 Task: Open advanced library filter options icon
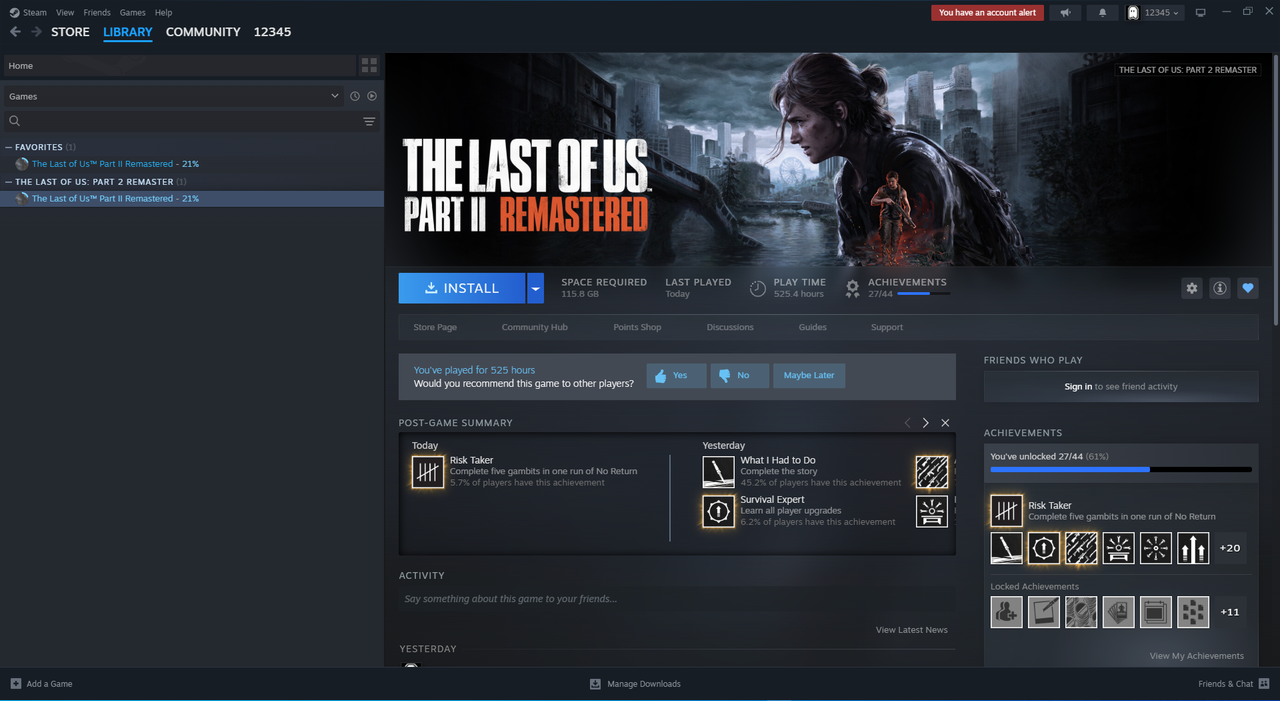click(x=369, y=121)
